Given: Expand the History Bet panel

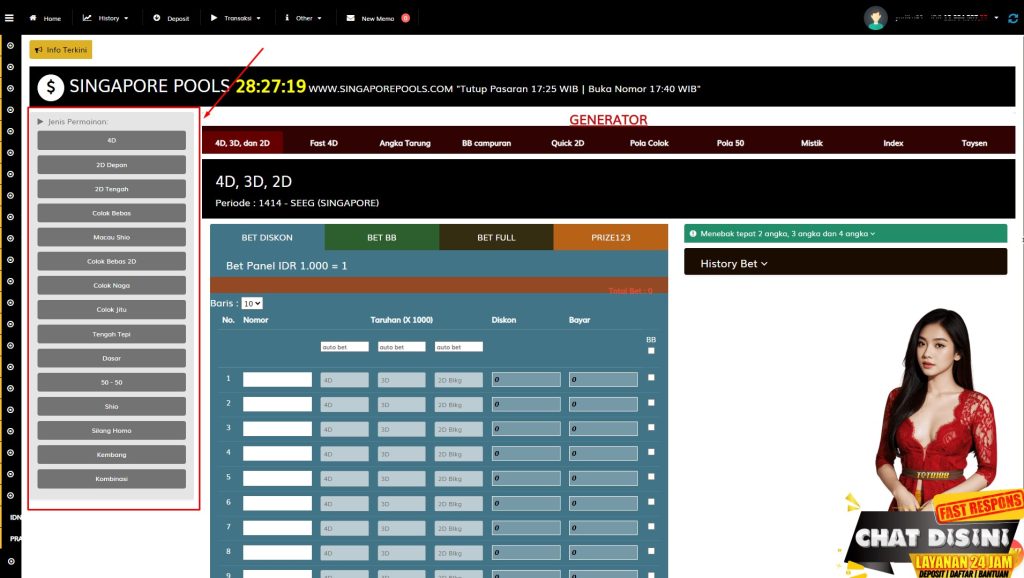Looking at the screenshot, I should [x=846, y=263].
